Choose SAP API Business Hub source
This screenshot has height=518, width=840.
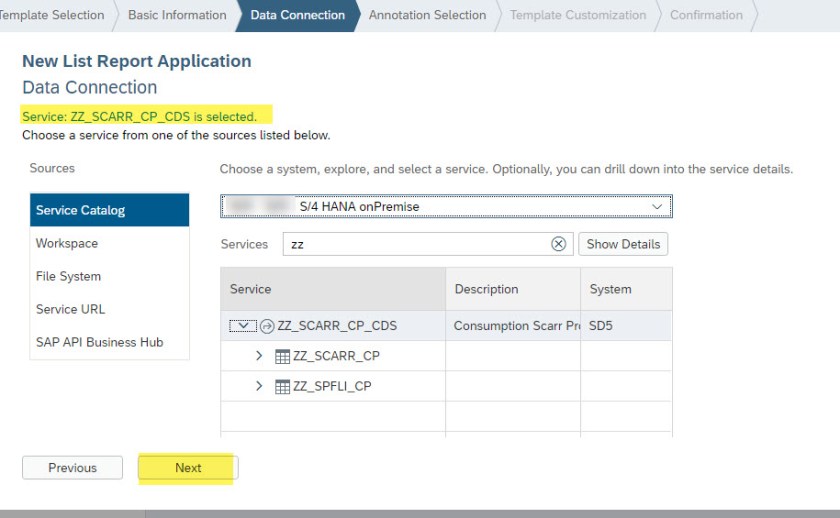pos(99,342)
